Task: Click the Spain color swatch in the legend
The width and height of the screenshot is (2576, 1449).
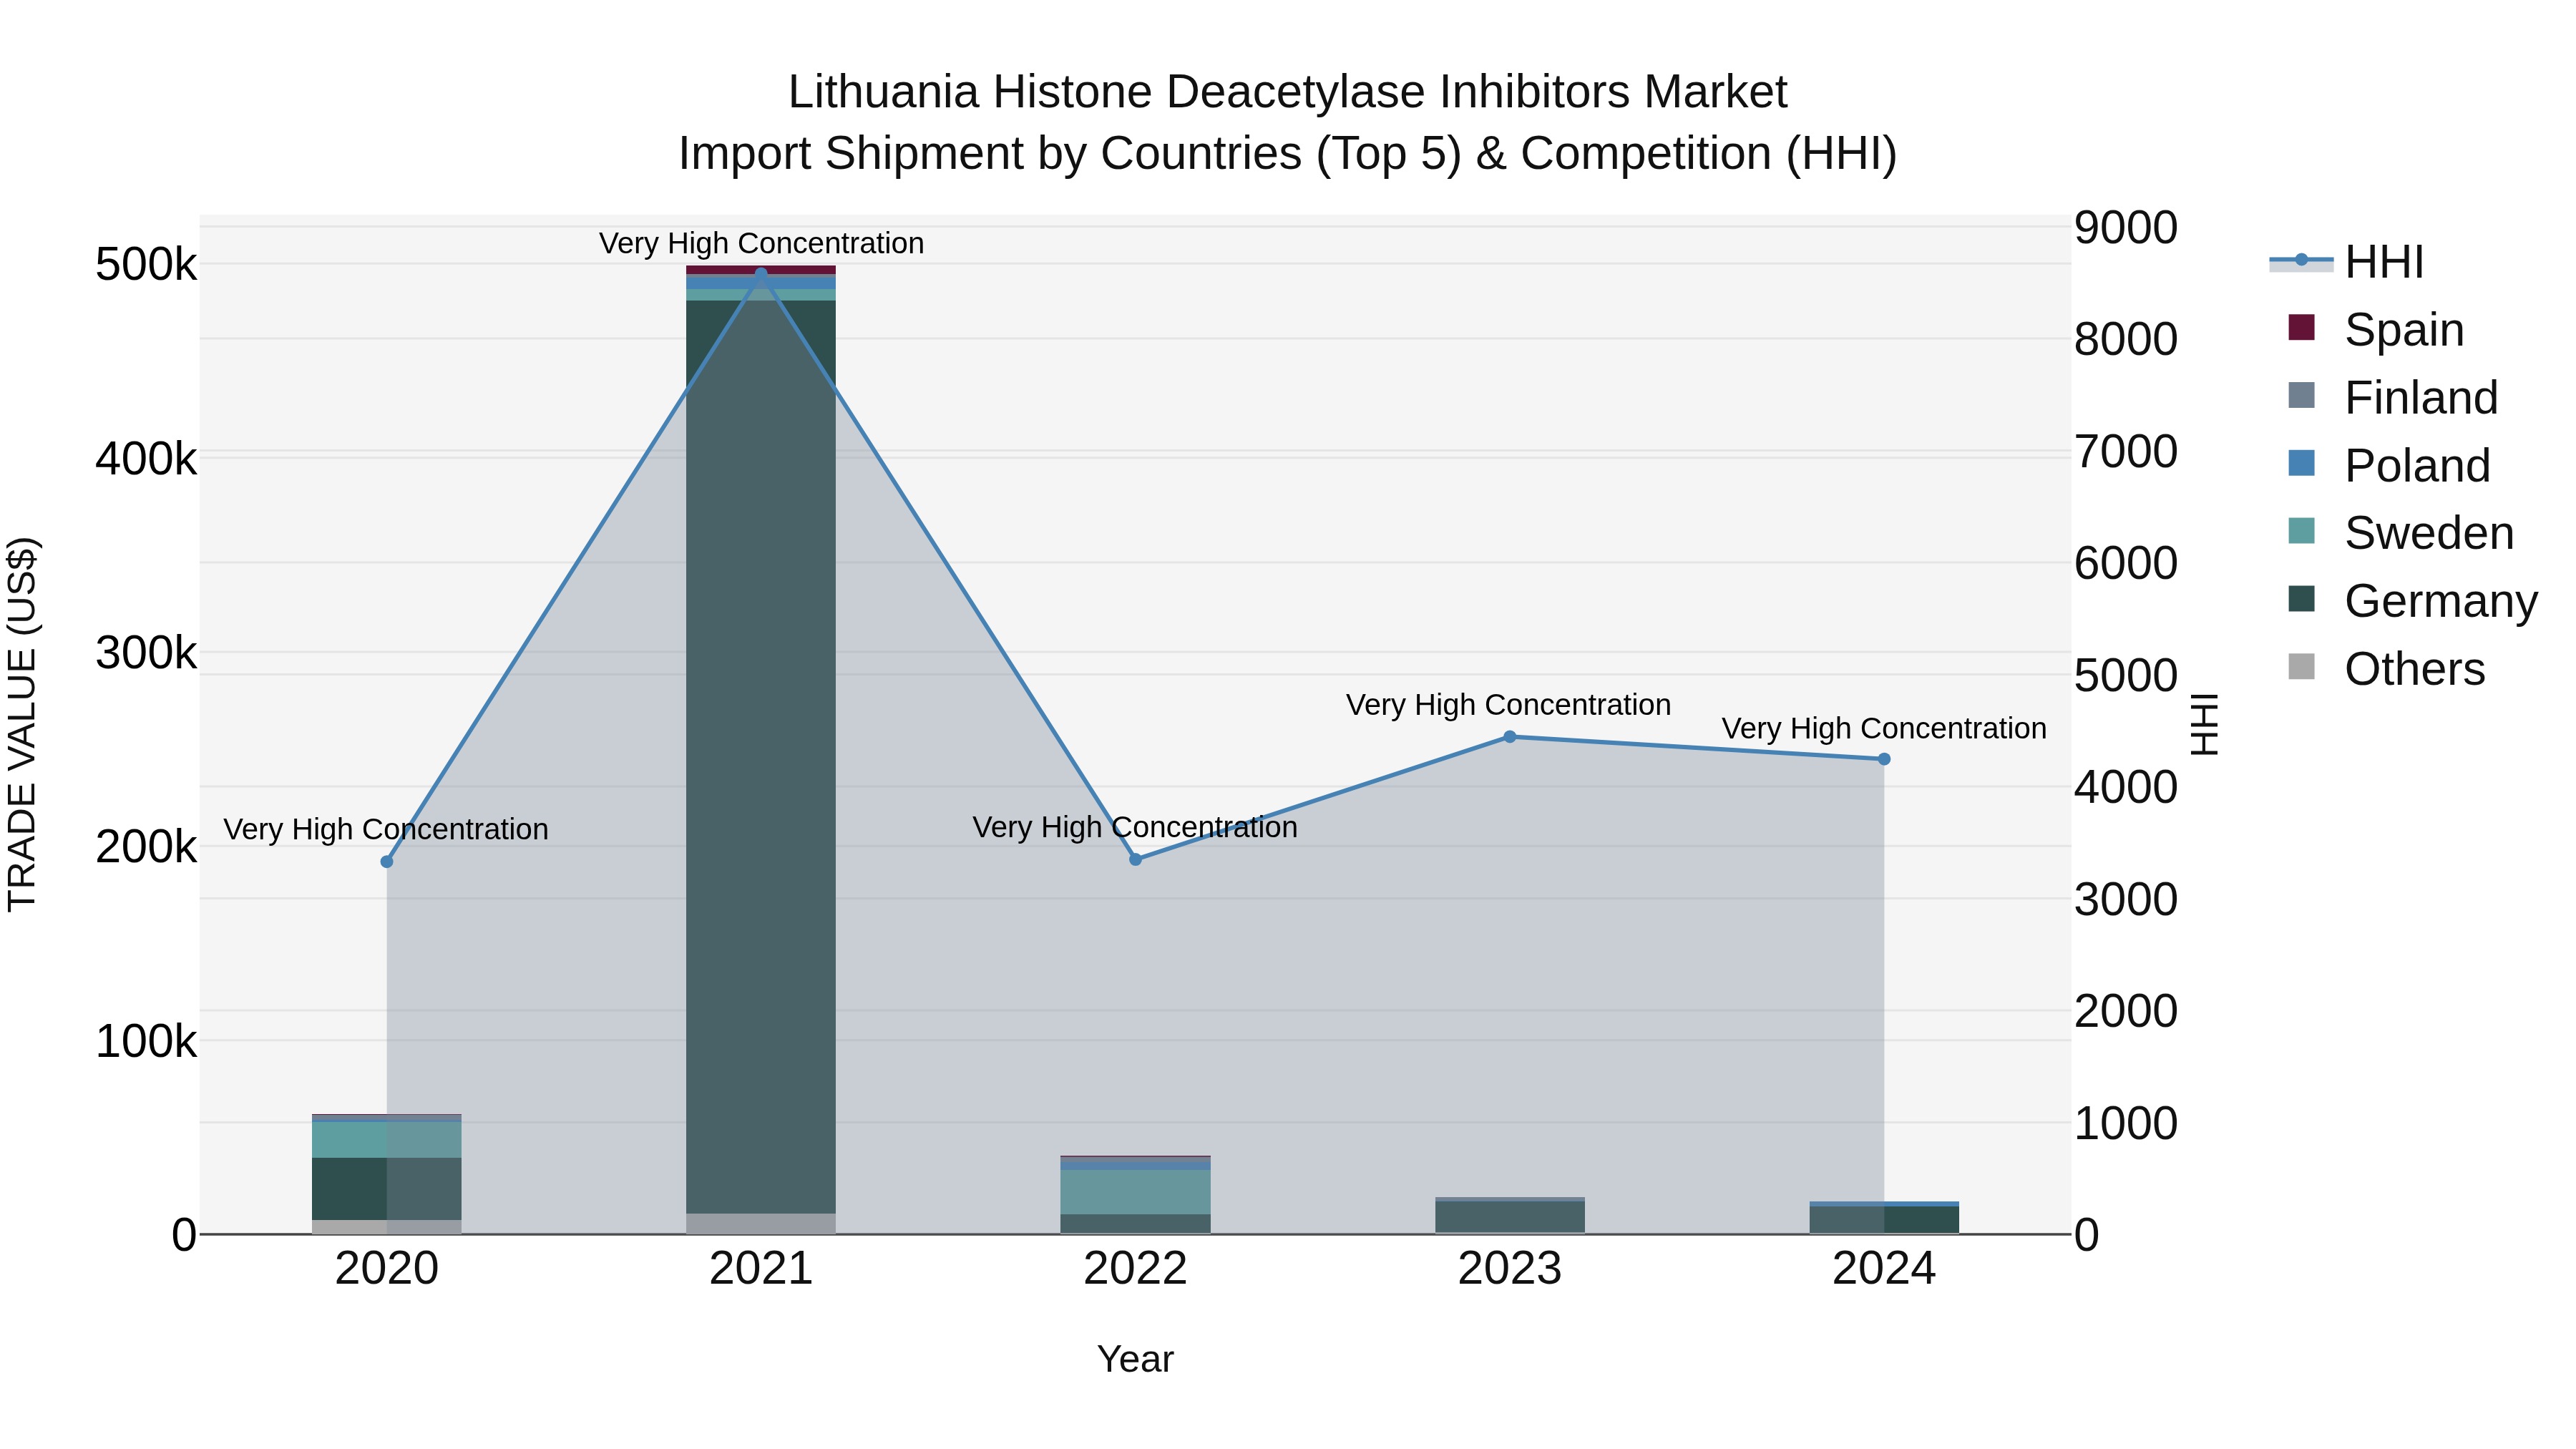Action: click(x=2301, y=327)
